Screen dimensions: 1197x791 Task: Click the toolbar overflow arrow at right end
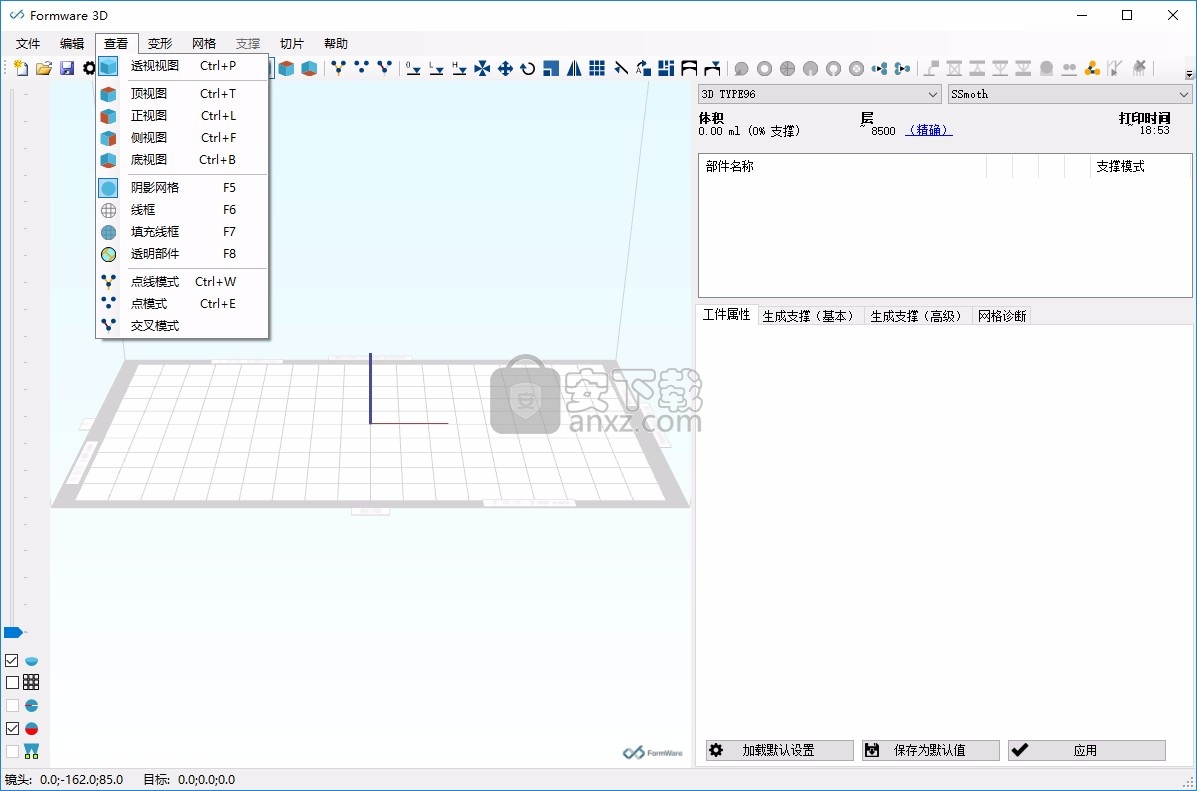[x=1189, y=74]
